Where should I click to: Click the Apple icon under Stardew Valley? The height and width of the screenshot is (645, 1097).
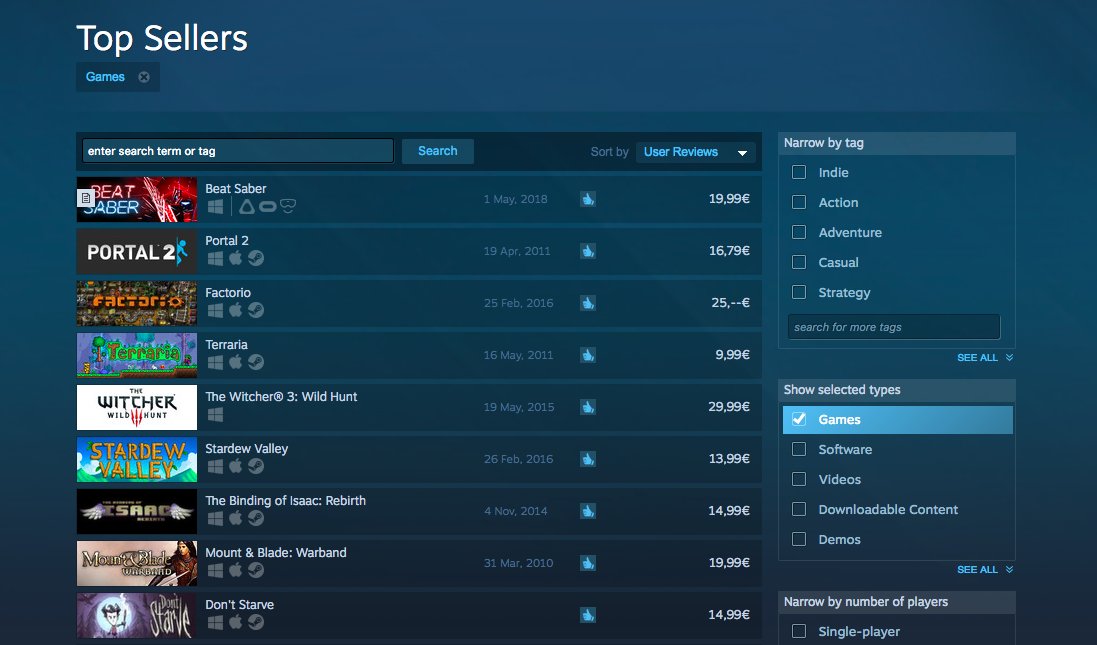tap(236, 465)
